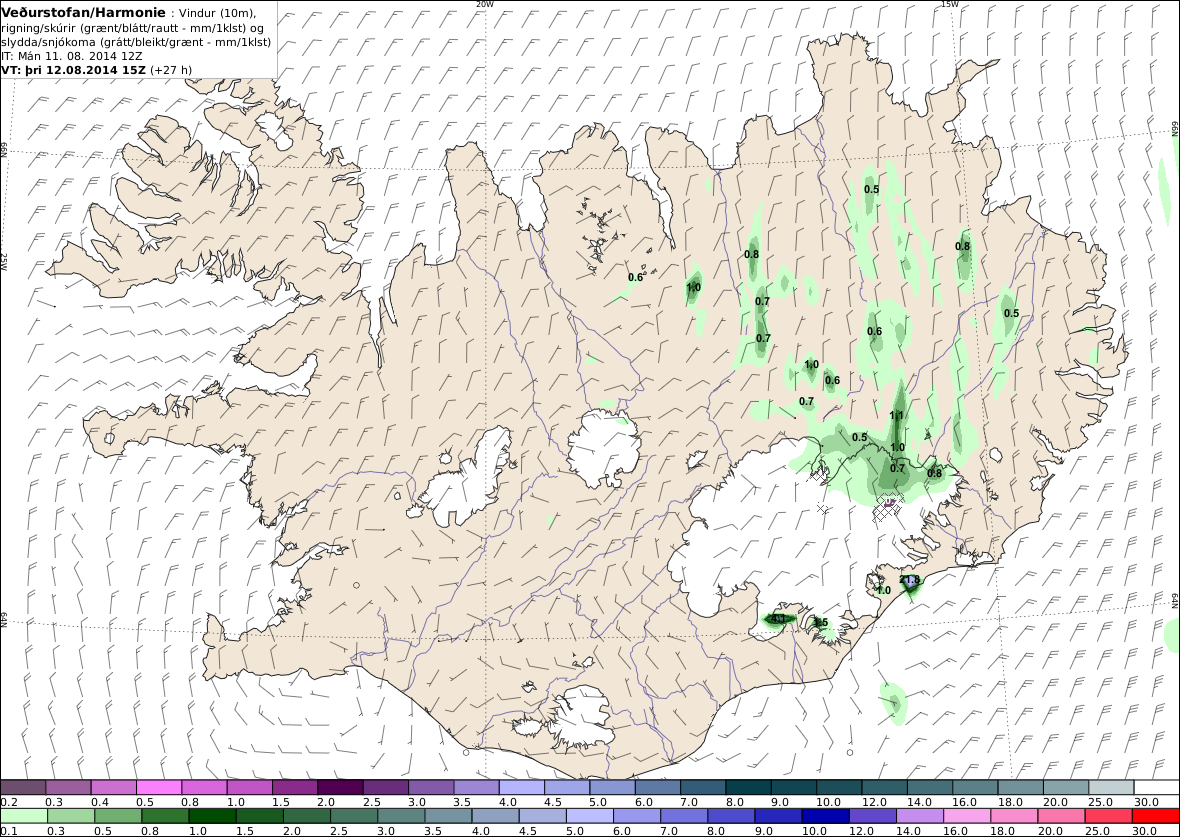Click the legend label '0.1' in bottom row

click(x=8, y=831)
